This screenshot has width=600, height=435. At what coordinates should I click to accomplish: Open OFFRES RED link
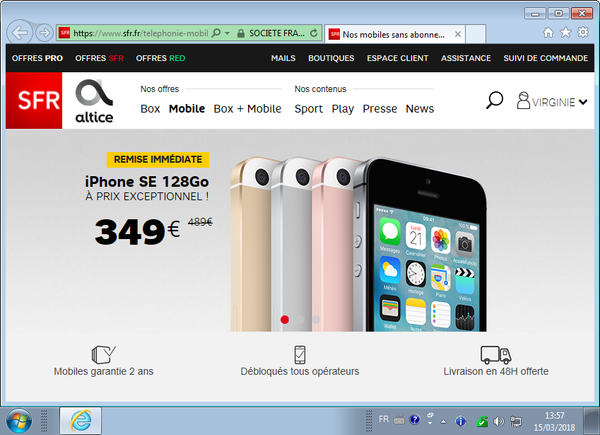pyautogui.click(x=160, y=58)
